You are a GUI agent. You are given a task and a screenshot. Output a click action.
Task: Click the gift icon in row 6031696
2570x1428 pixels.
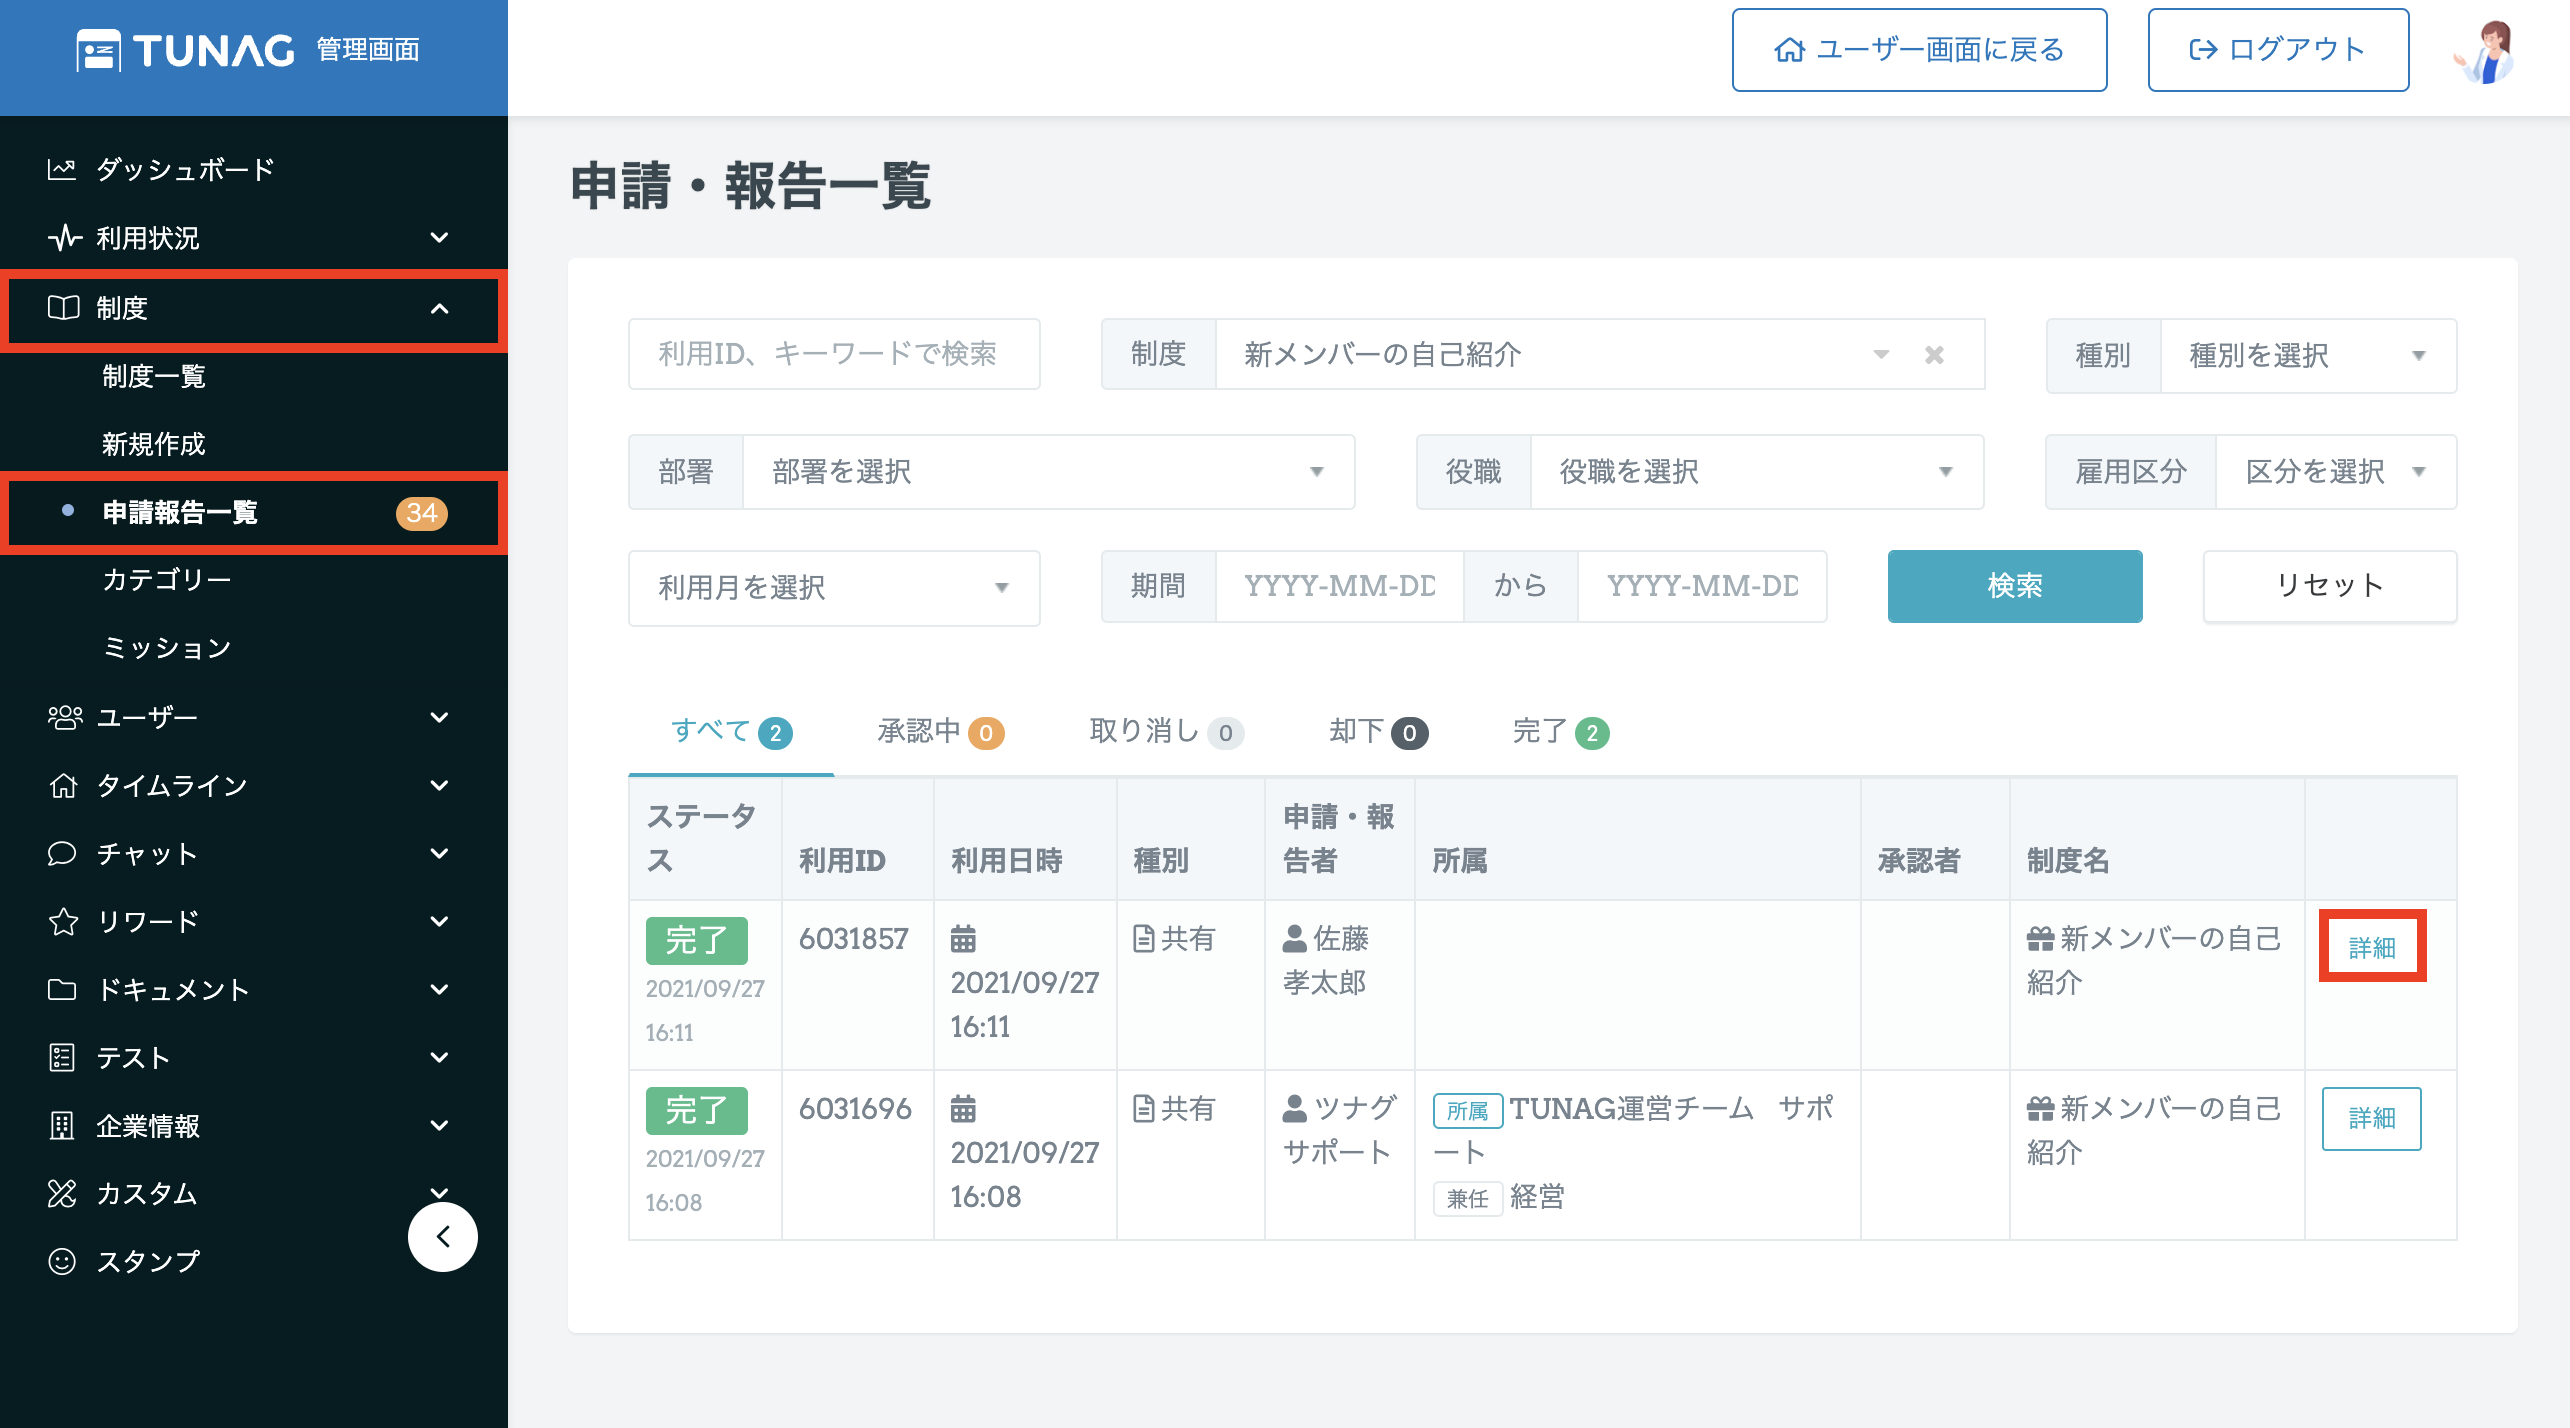pos(2040,1108)
